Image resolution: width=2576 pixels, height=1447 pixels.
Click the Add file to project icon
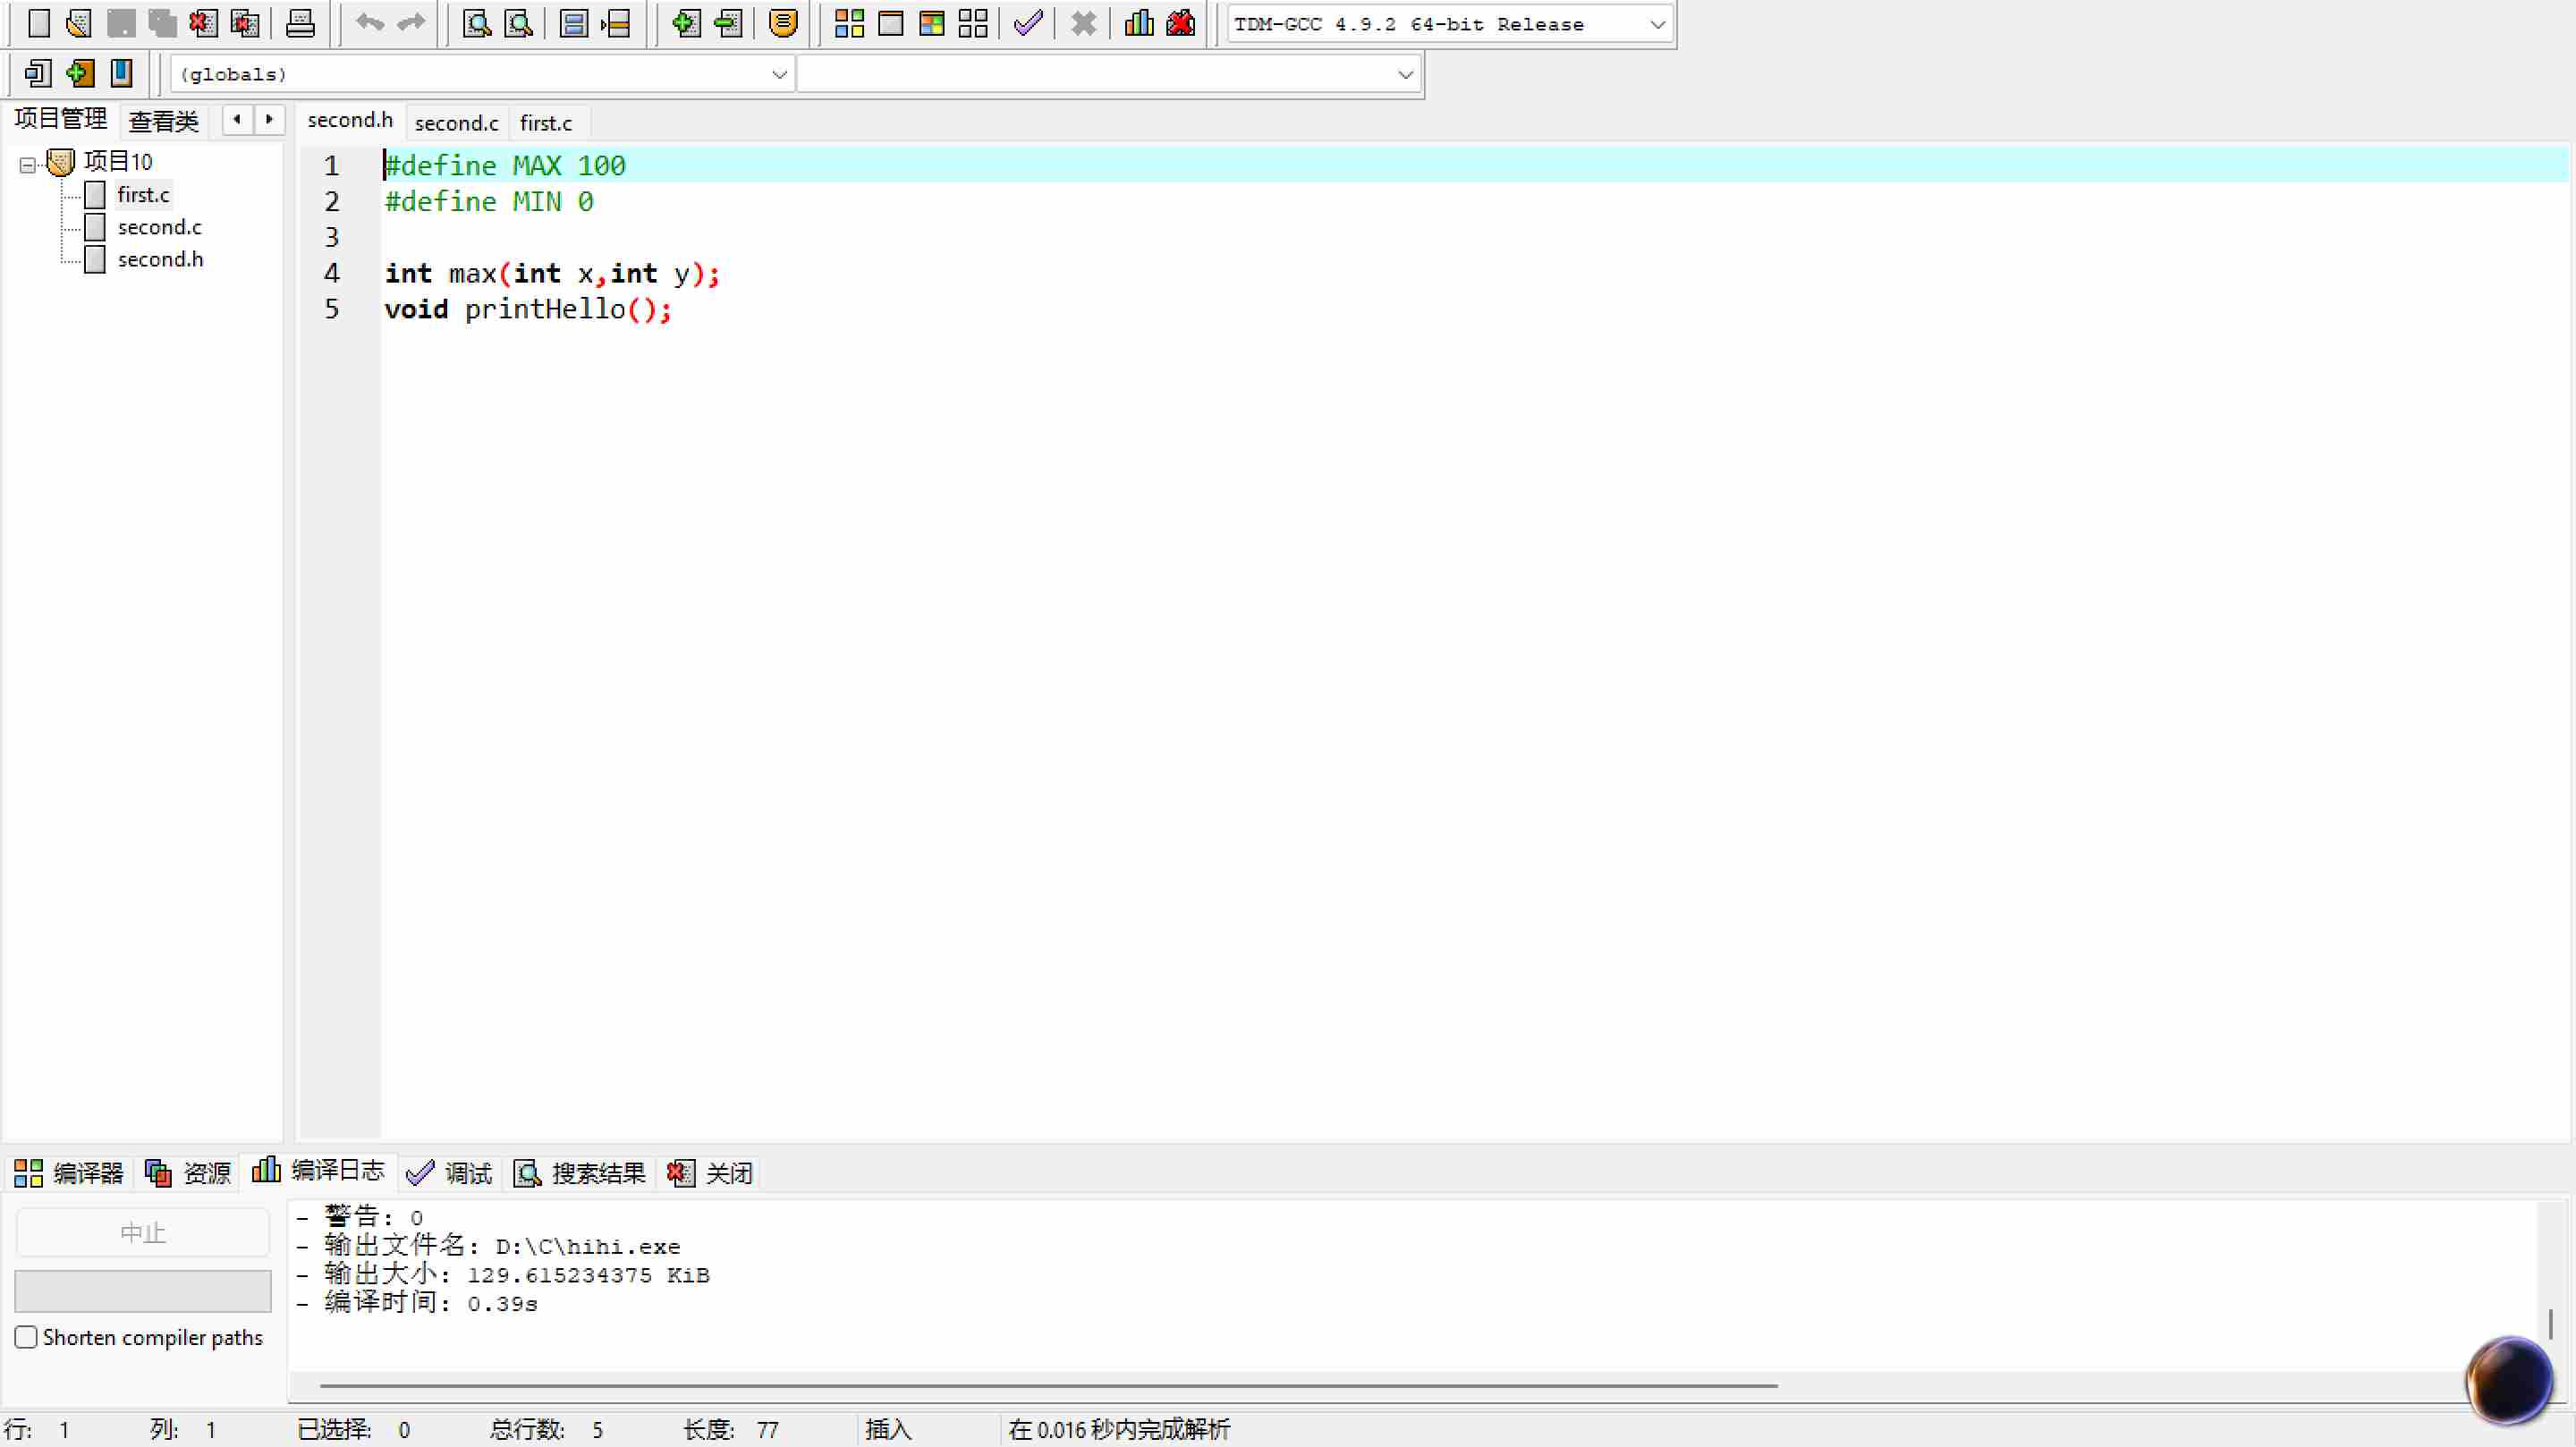pos(686,23)
